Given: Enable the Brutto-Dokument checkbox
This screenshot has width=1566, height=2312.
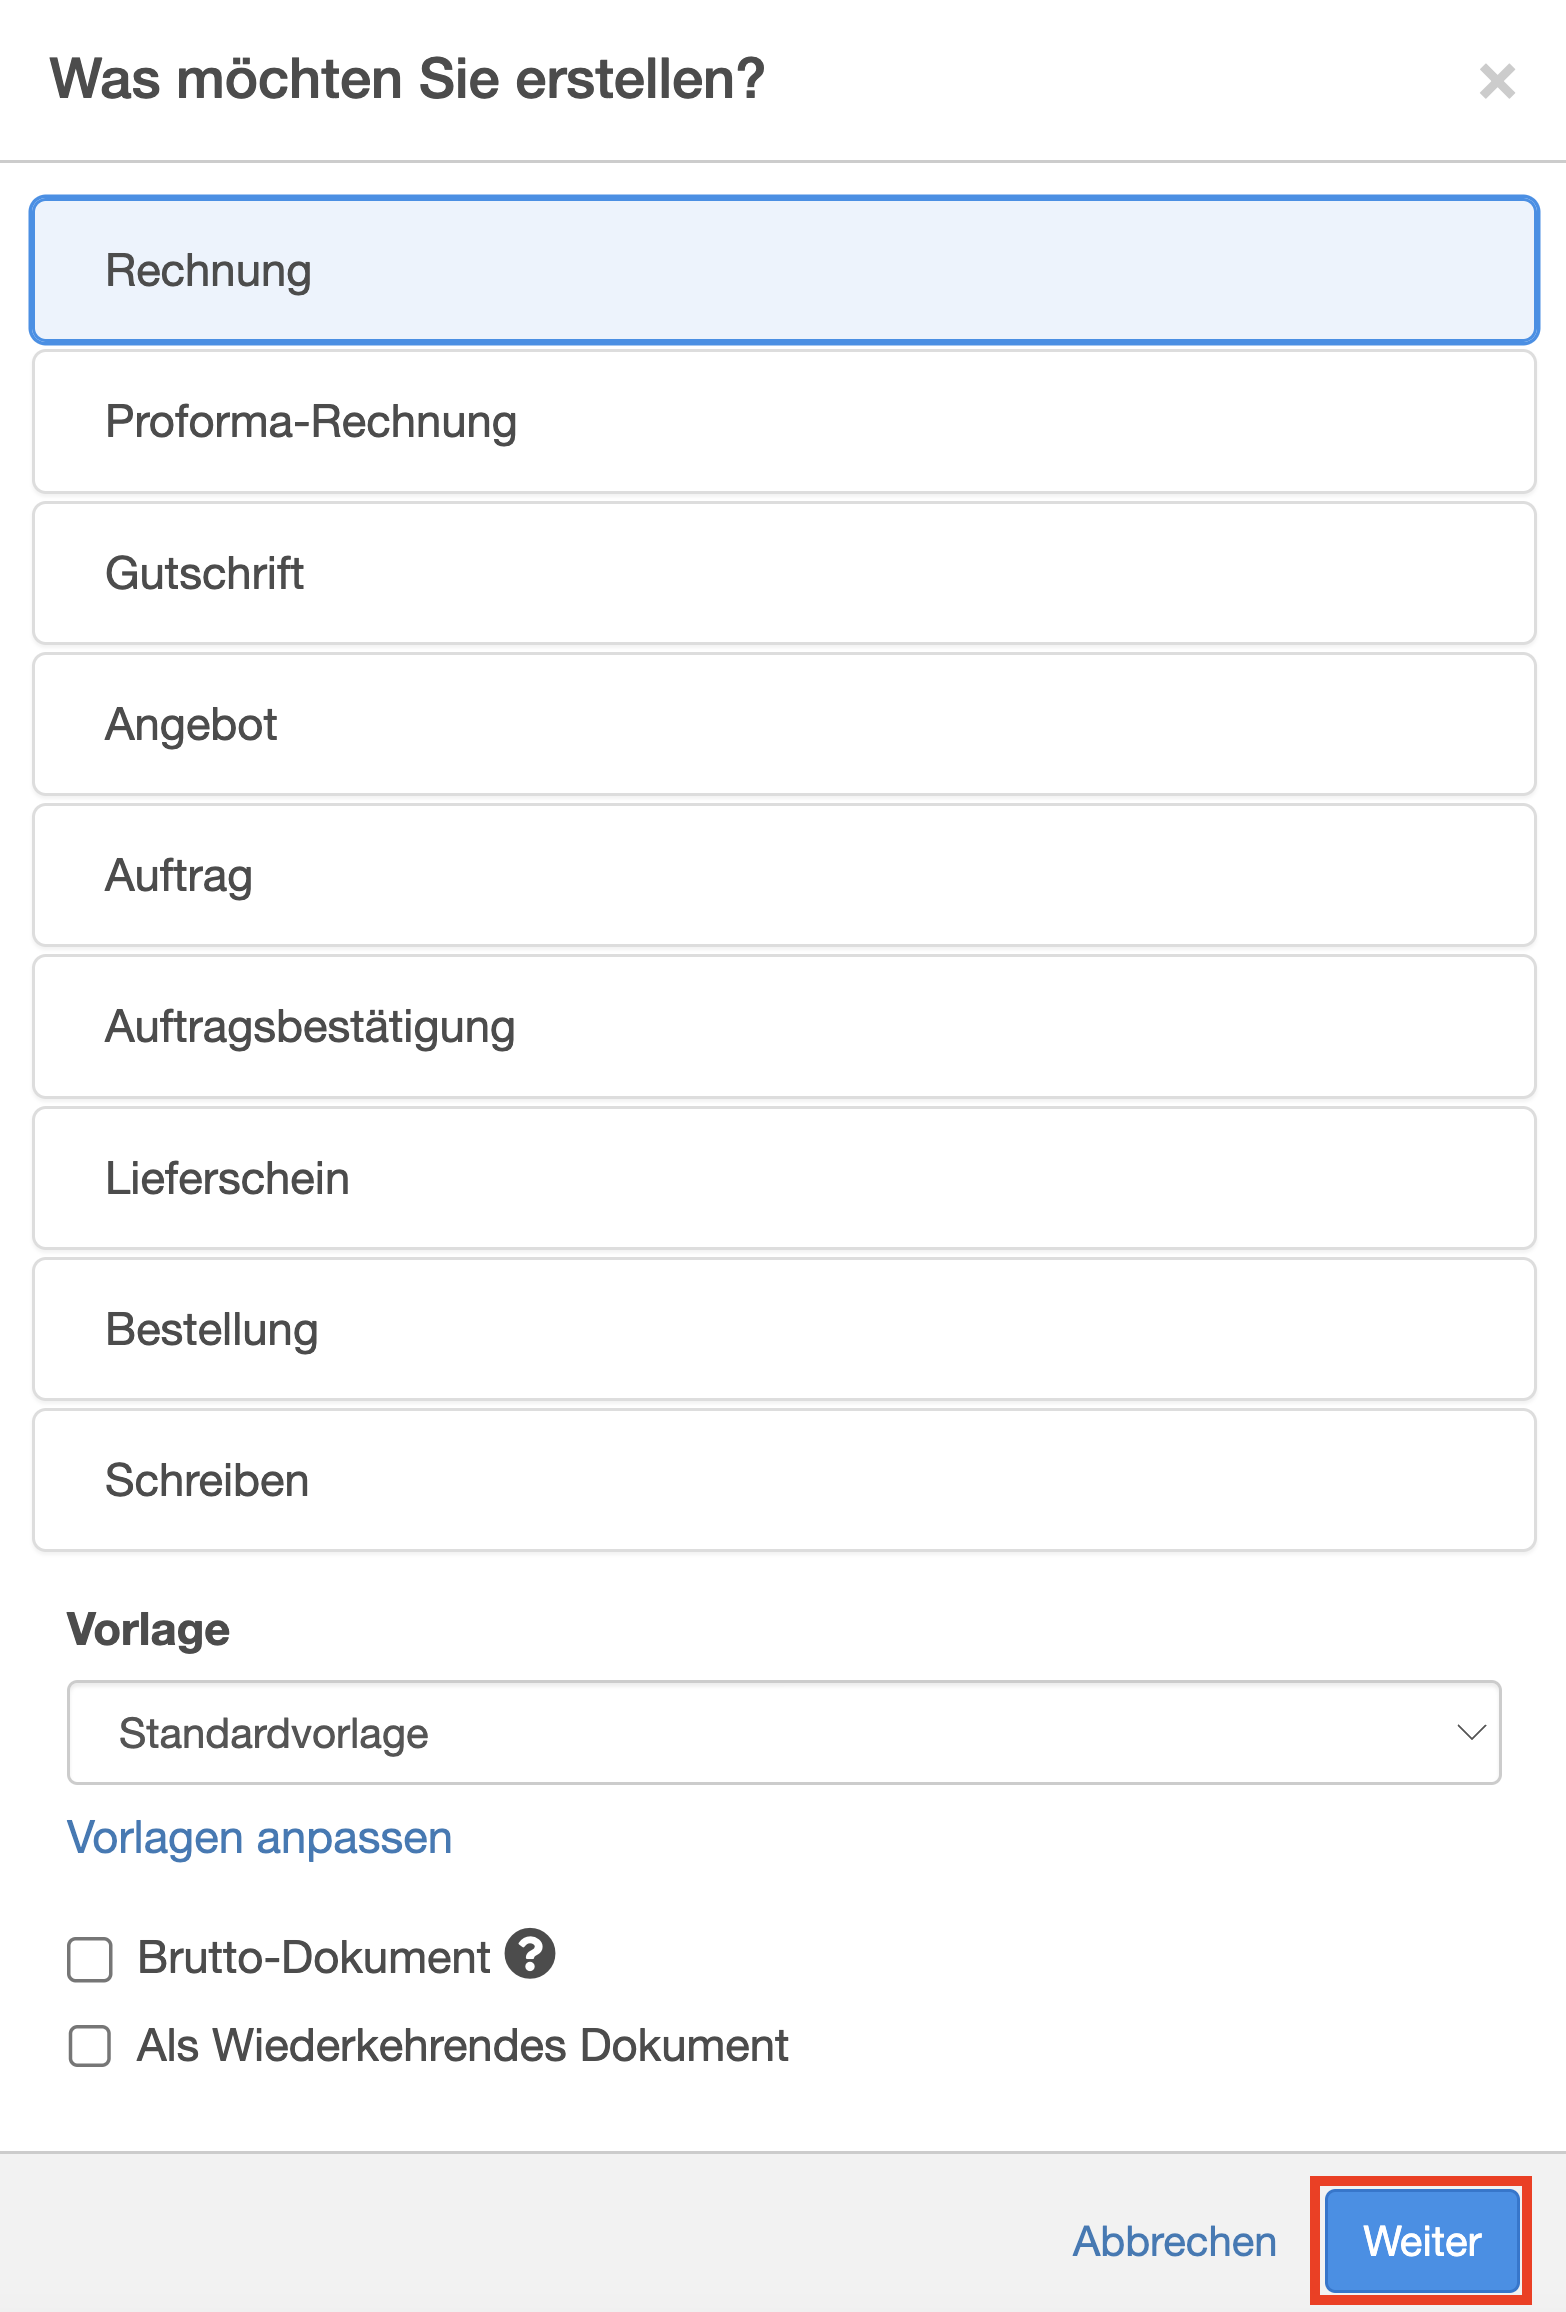Looking at the screenshot, I should click(90, 1958).
